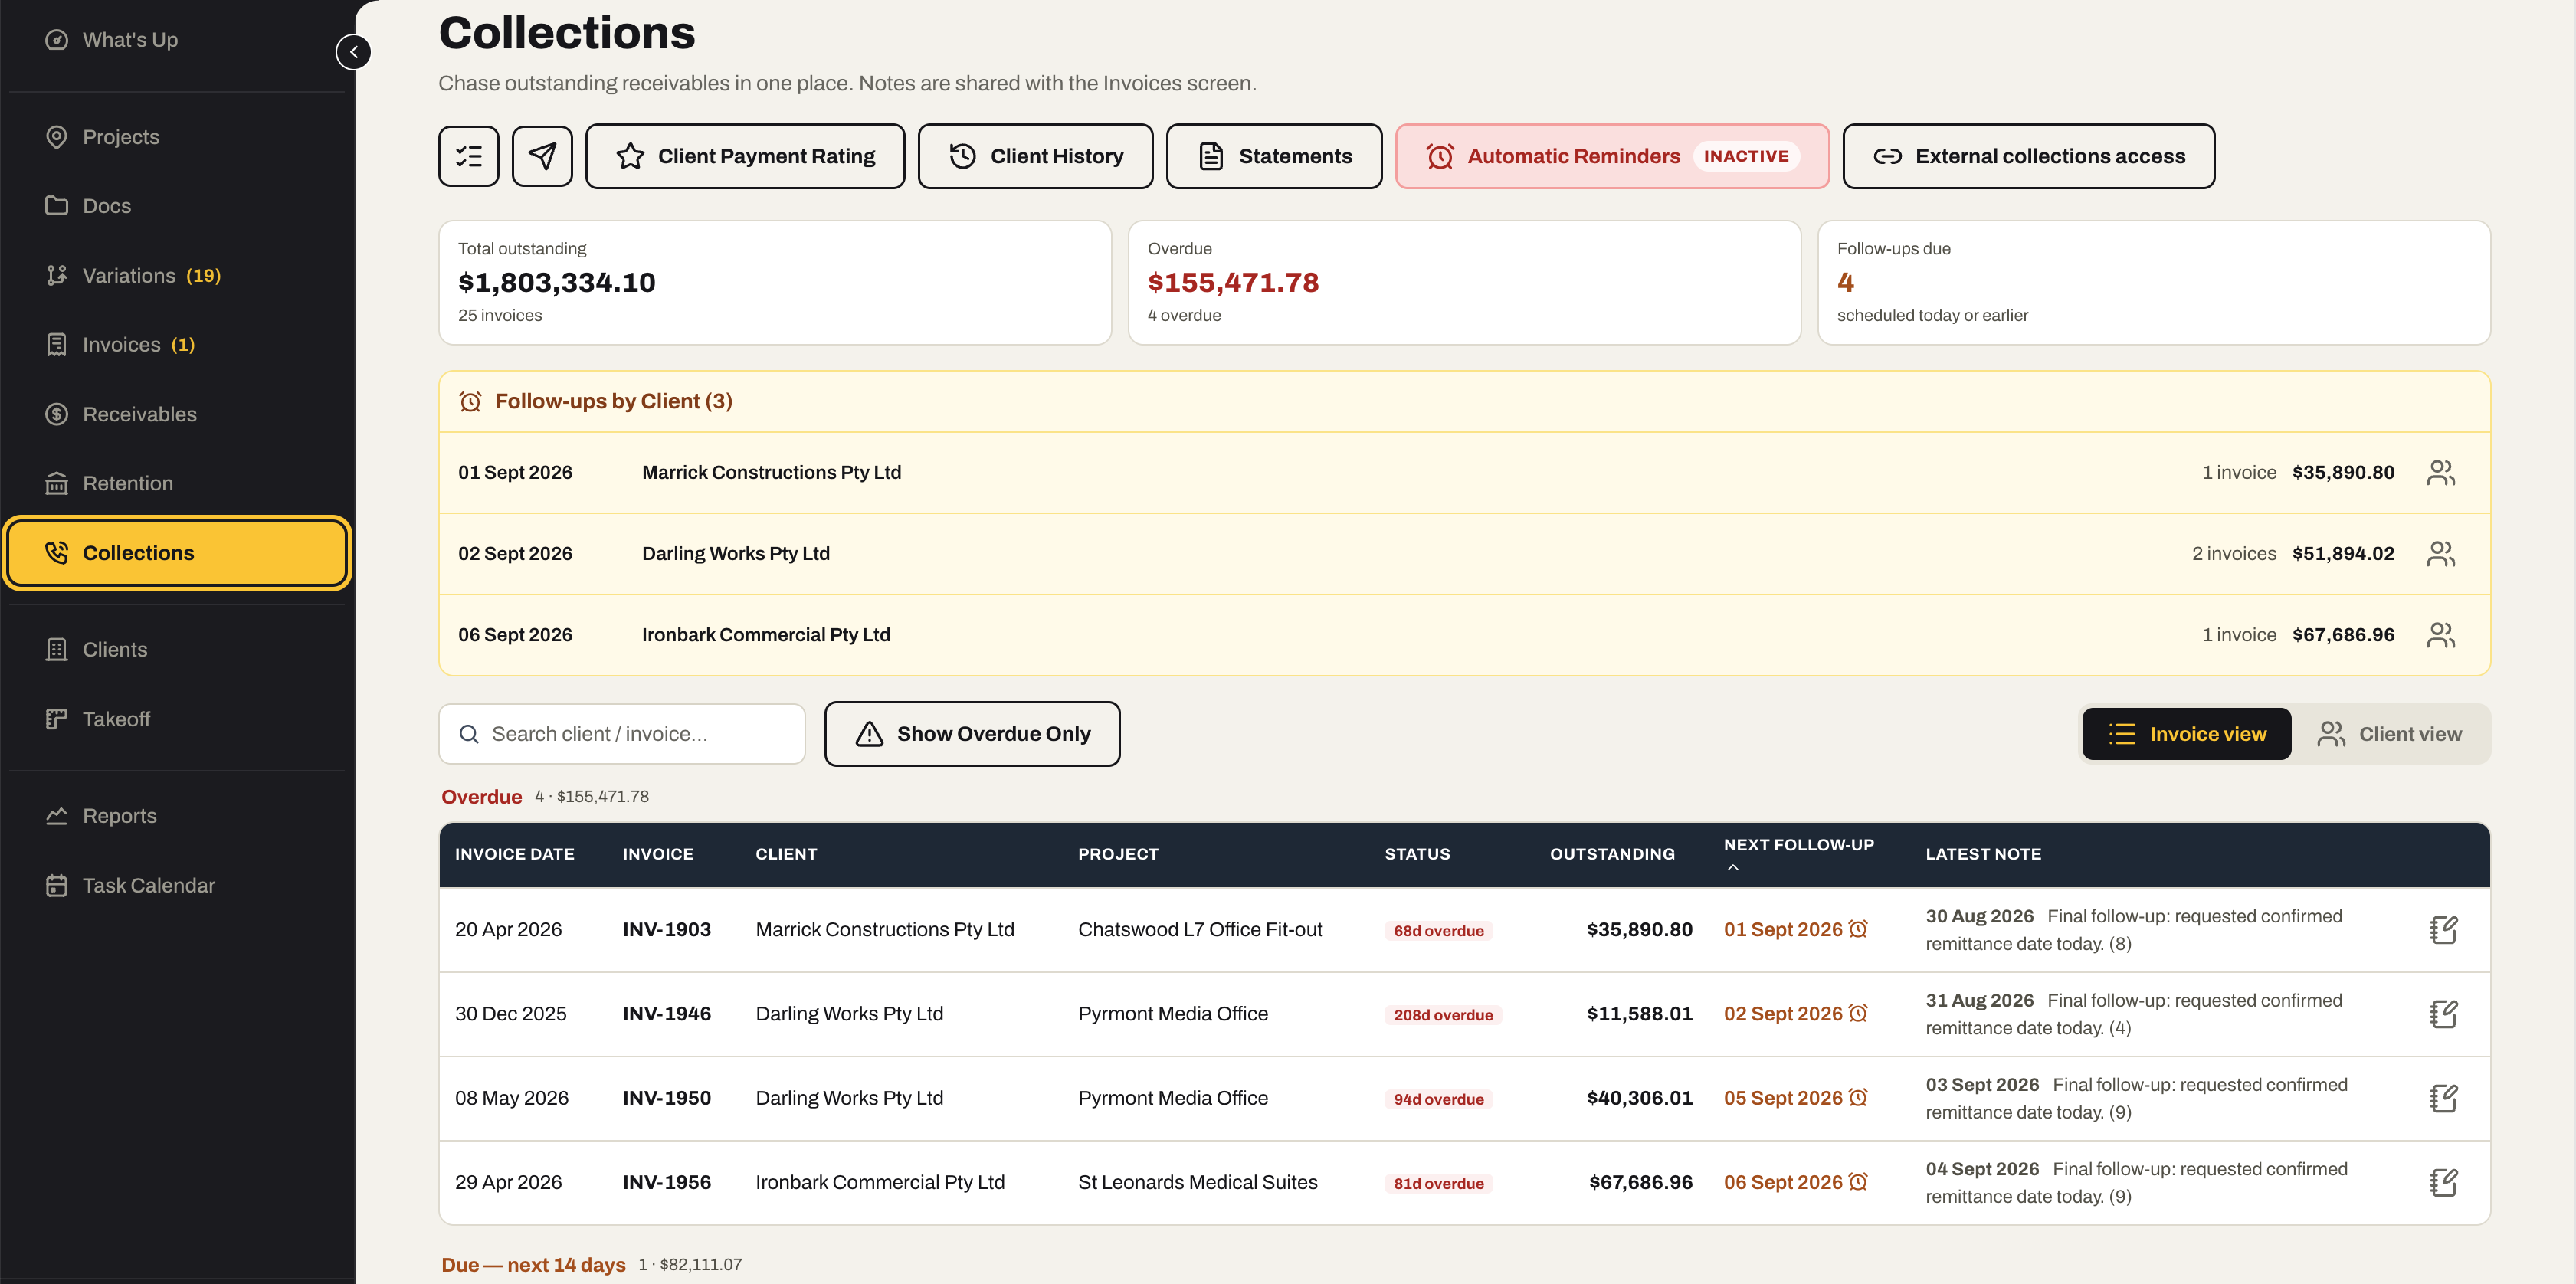The height and width of the screenshot is (1284, 2576).
Task: Go to What's Up in sidebar
Action: point(176,40)
